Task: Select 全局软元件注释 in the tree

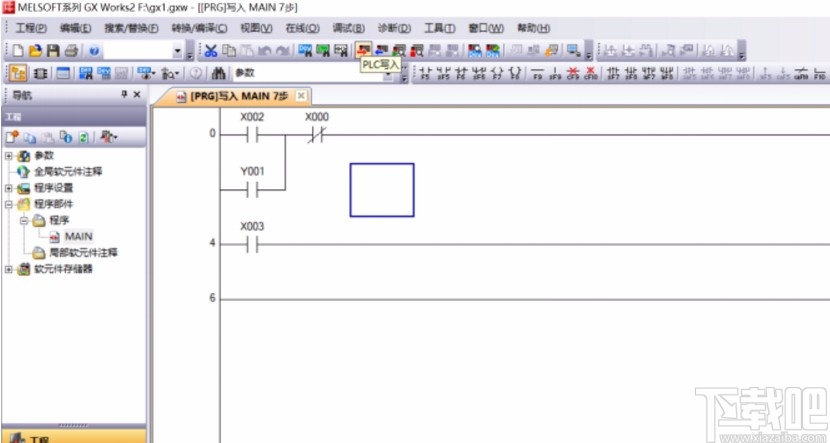Action: [x=68, y=172]
